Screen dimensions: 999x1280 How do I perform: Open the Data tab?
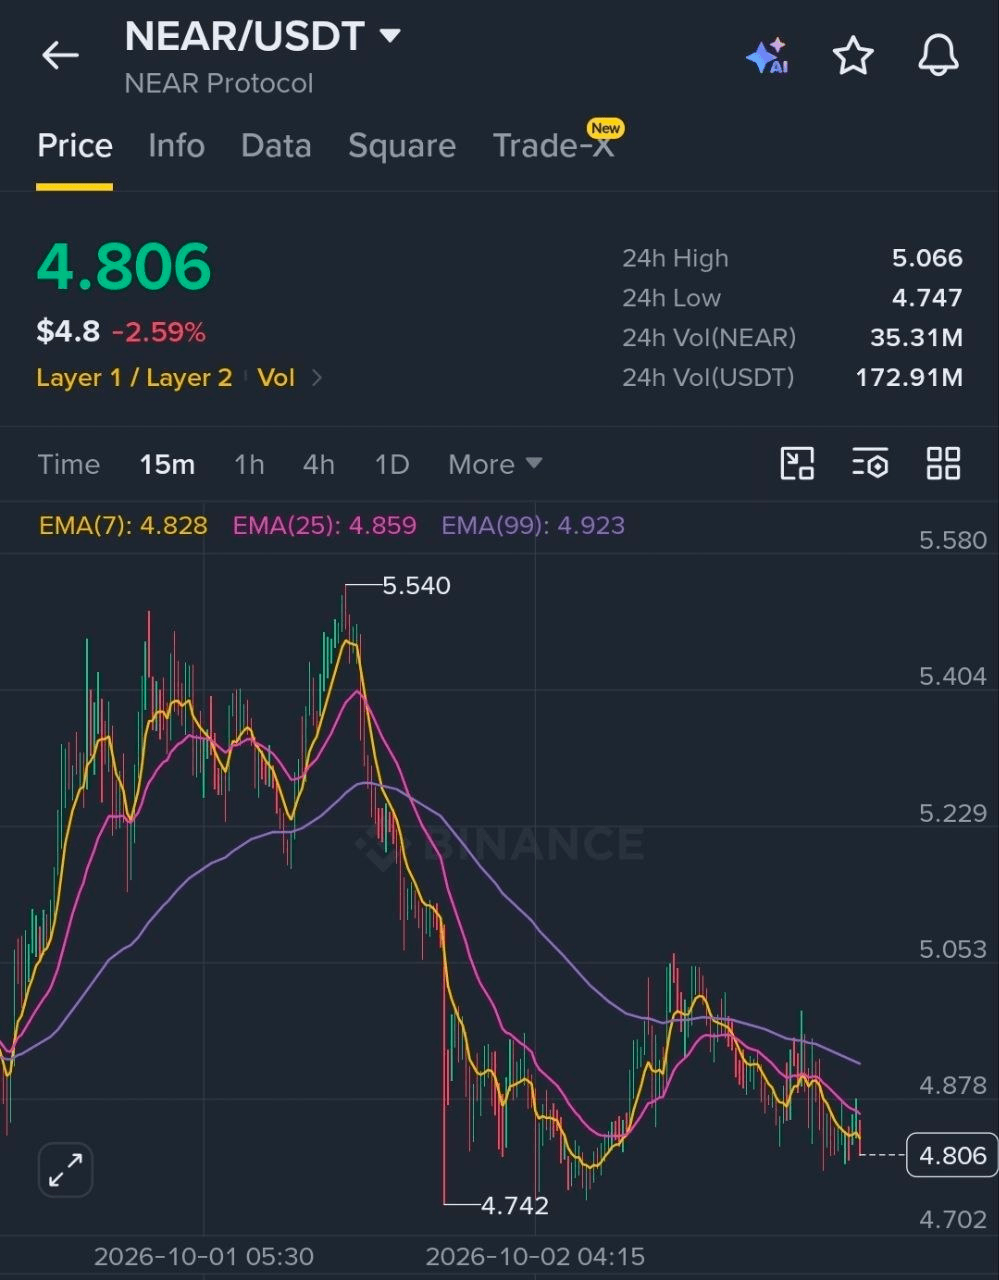tap(276, 146)
